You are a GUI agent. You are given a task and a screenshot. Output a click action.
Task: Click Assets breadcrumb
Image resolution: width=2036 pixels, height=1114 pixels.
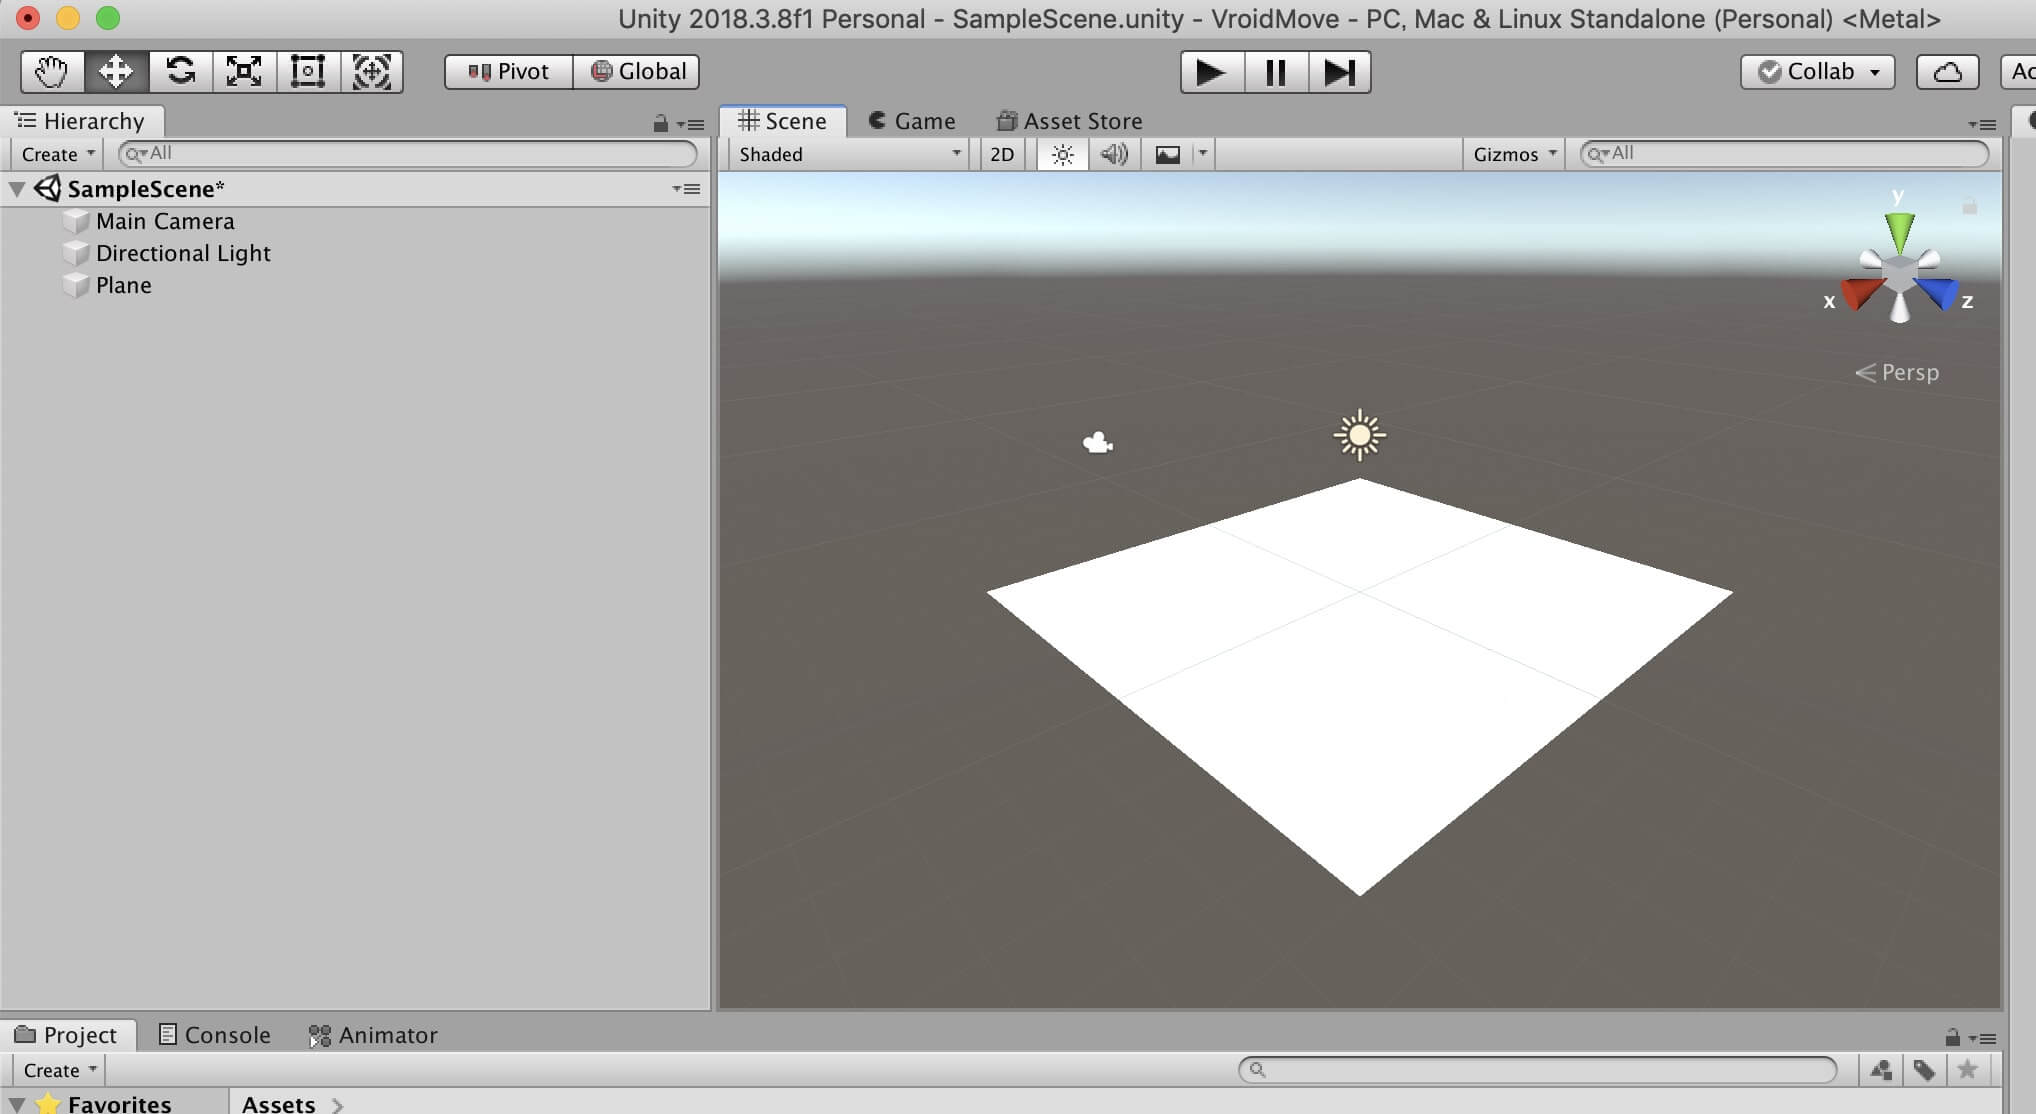(278, 1104)
